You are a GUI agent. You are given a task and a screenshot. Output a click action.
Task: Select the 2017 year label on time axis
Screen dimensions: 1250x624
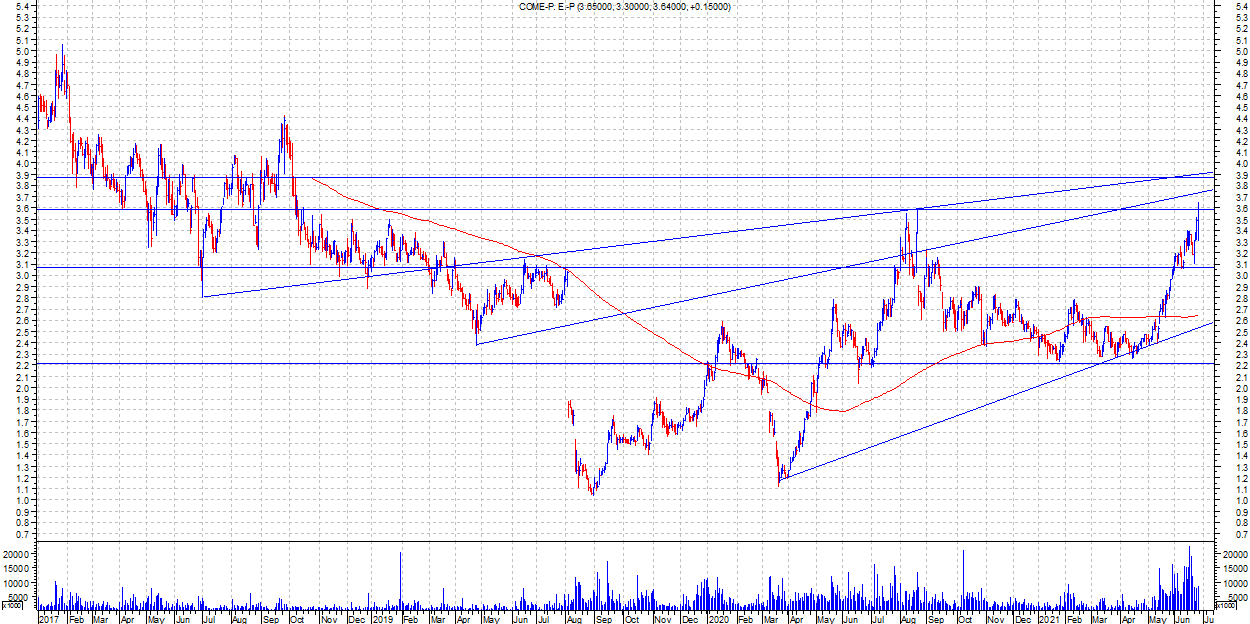click(x=49, y=620)
